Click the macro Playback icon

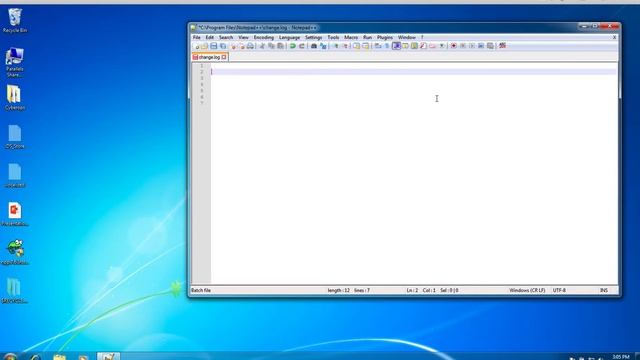(472, 46)
